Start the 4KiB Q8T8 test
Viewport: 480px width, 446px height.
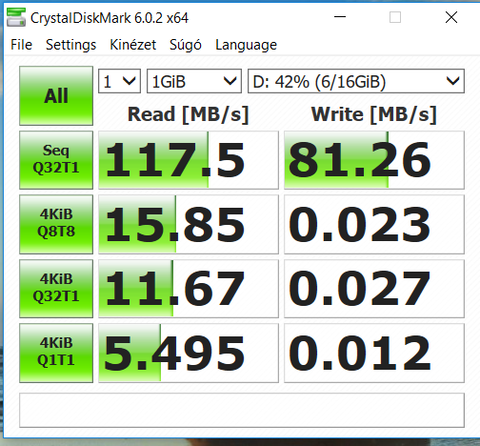56,224
